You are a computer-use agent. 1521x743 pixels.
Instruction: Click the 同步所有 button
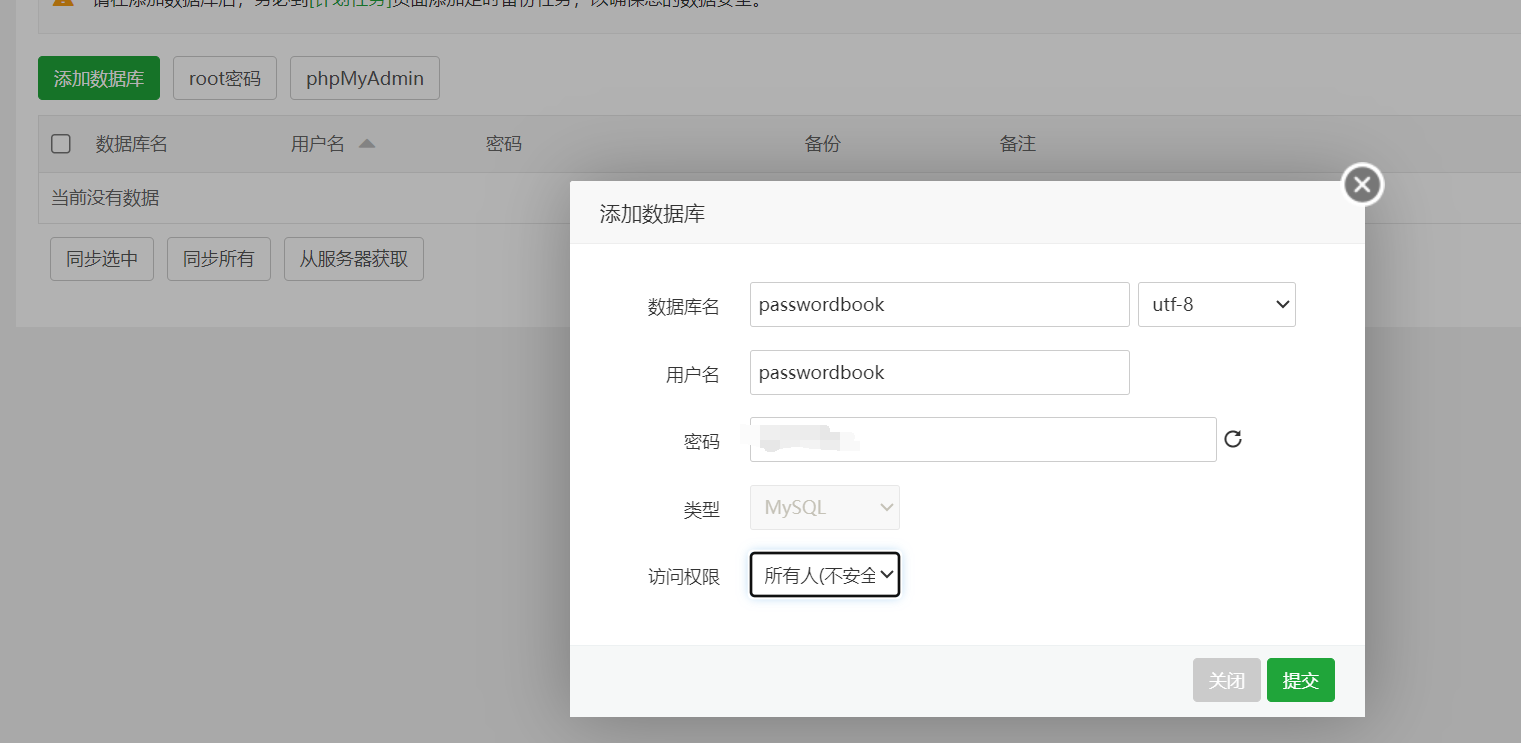click(x=219, y=259)
